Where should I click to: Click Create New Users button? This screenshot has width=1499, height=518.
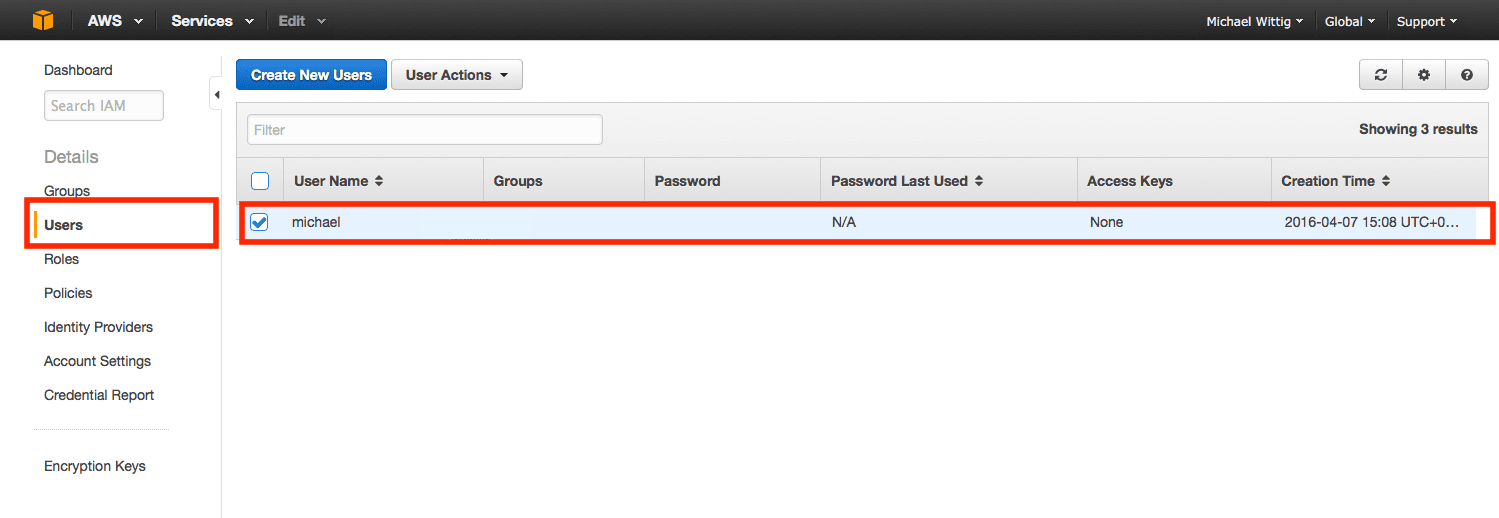click(x=311, y=75)
